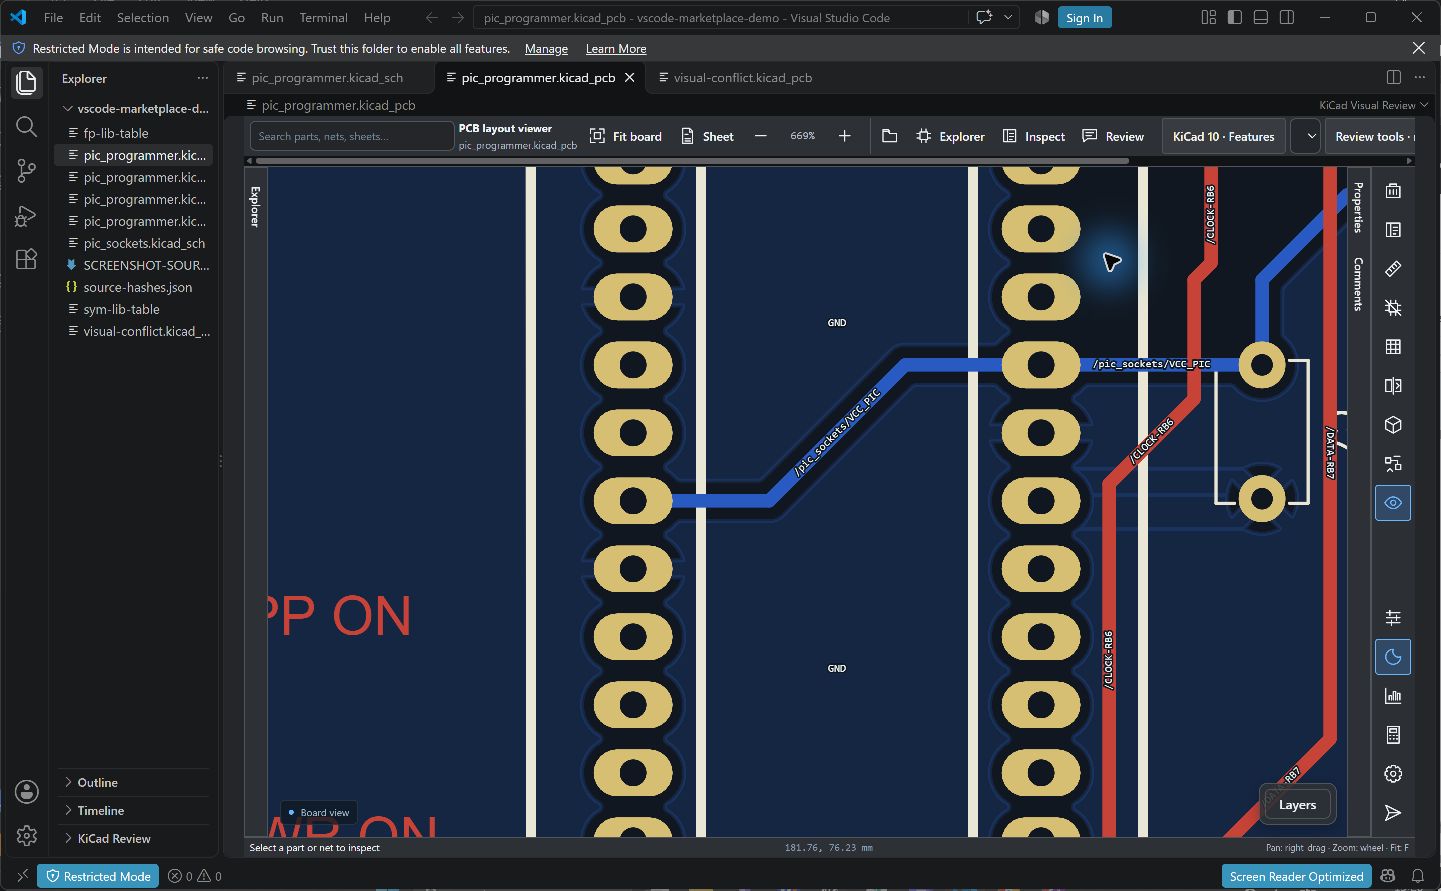The width and height of the screenshot is (1441, 891).
Task: Collapse vscode-marketplace-demo folder
Action: click(135, 109)
